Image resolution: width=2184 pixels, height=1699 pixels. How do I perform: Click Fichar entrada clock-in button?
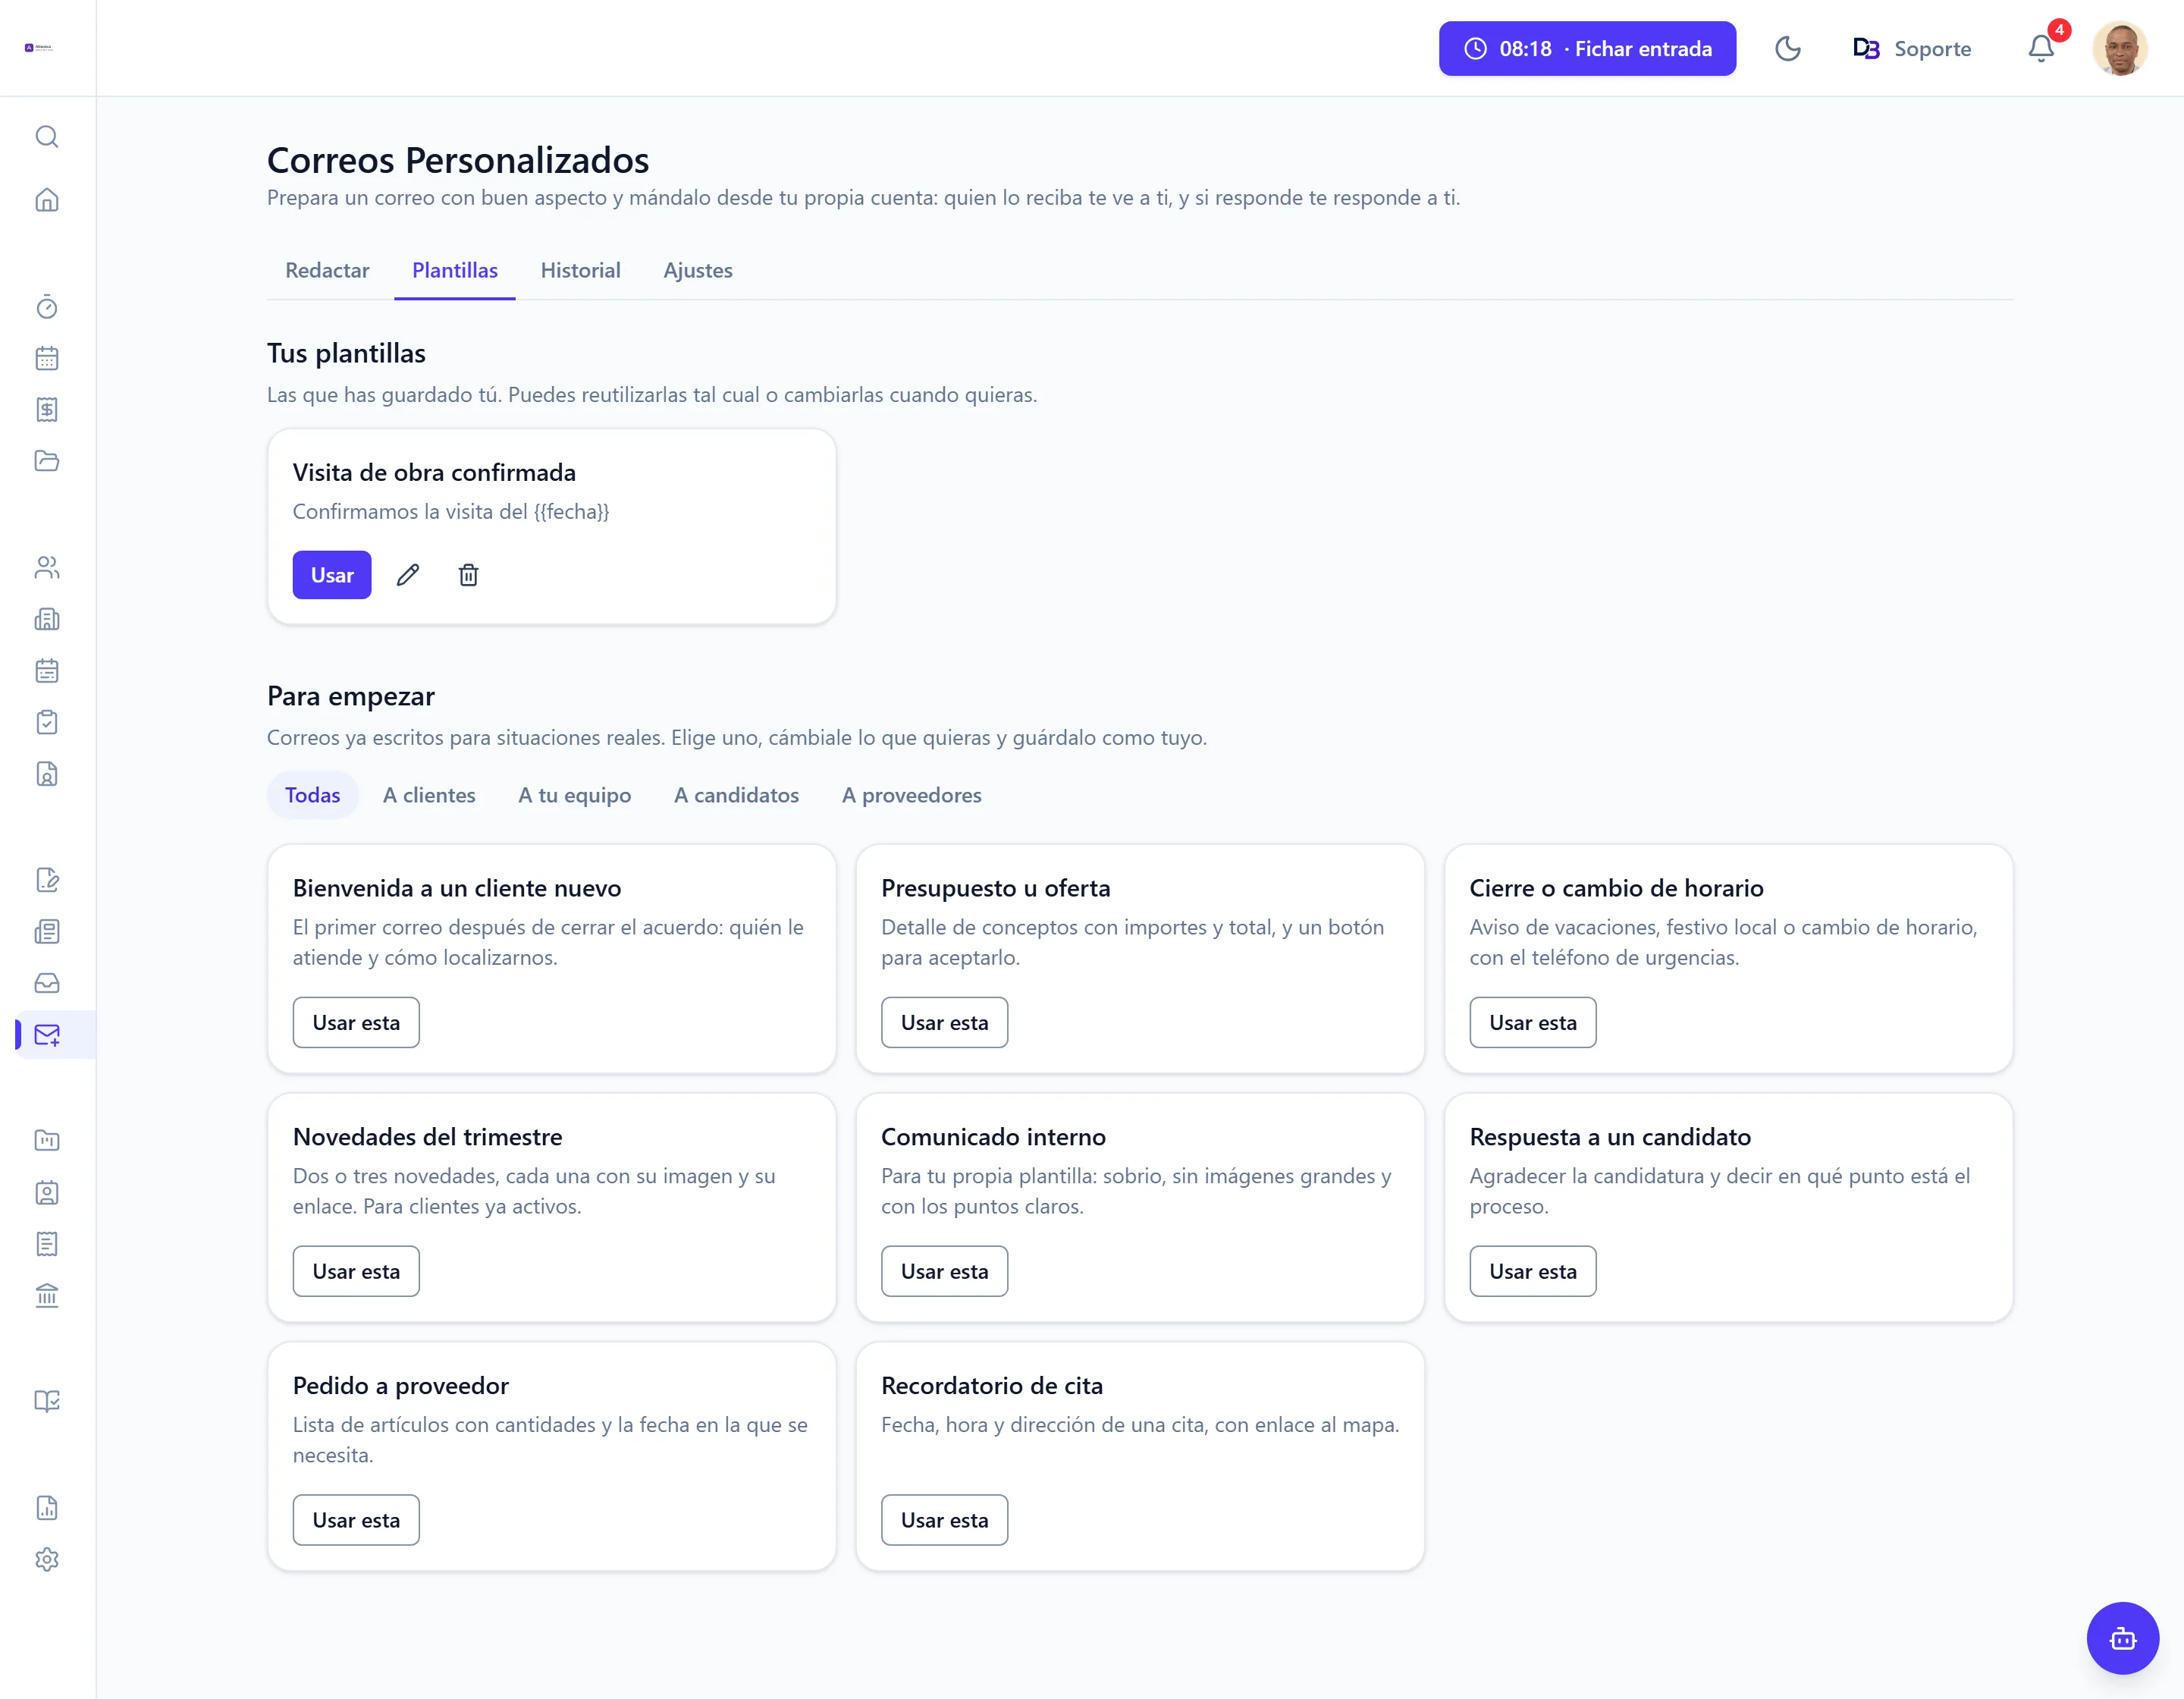tap(1587, 48)
